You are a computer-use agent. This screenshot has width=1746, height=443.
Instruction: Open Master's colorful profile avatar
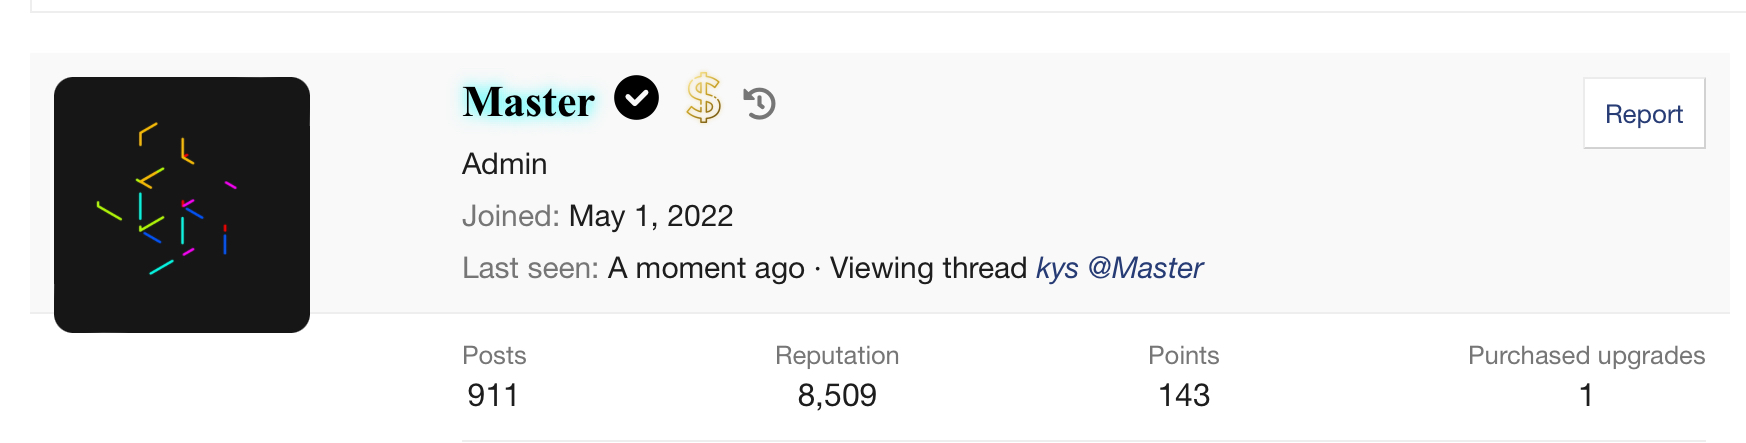(182, 205)
